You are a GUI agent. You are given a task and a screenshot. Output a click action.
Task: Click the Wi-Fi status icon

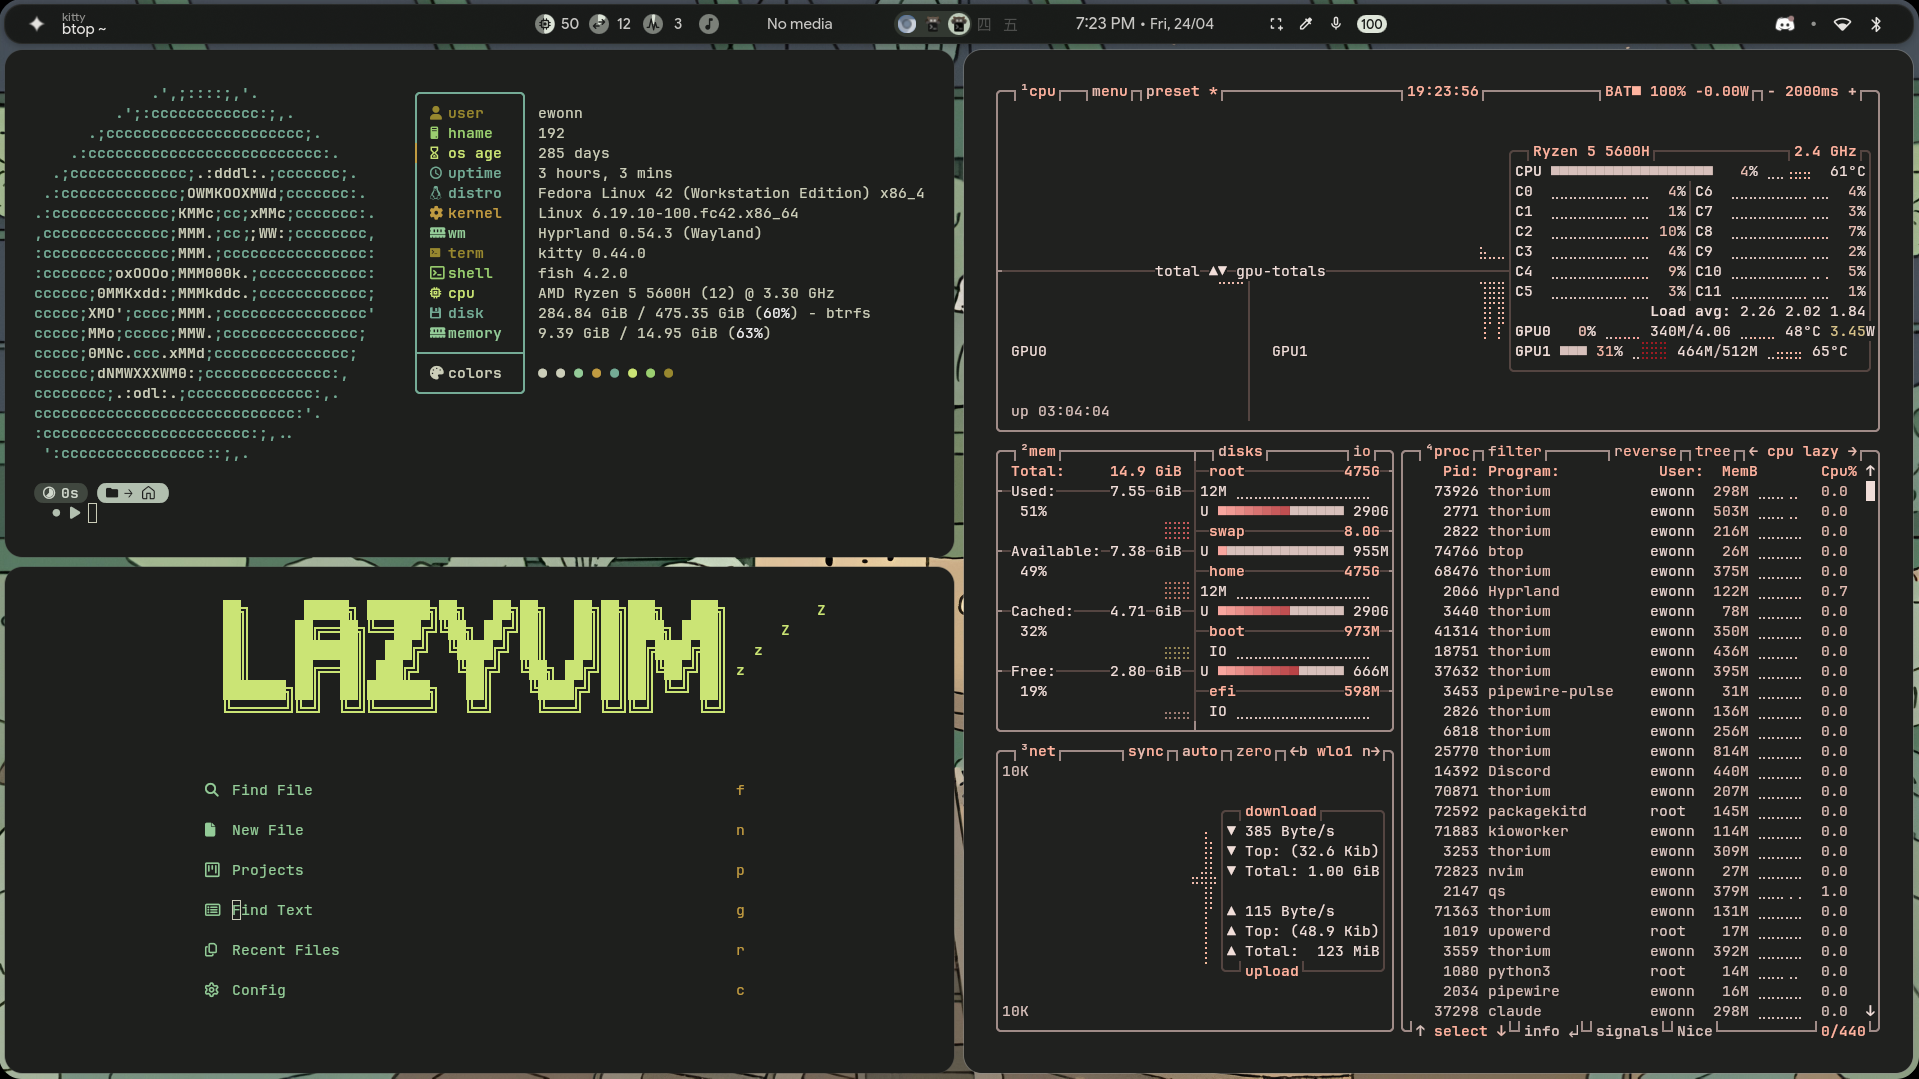pos(1842,24)
